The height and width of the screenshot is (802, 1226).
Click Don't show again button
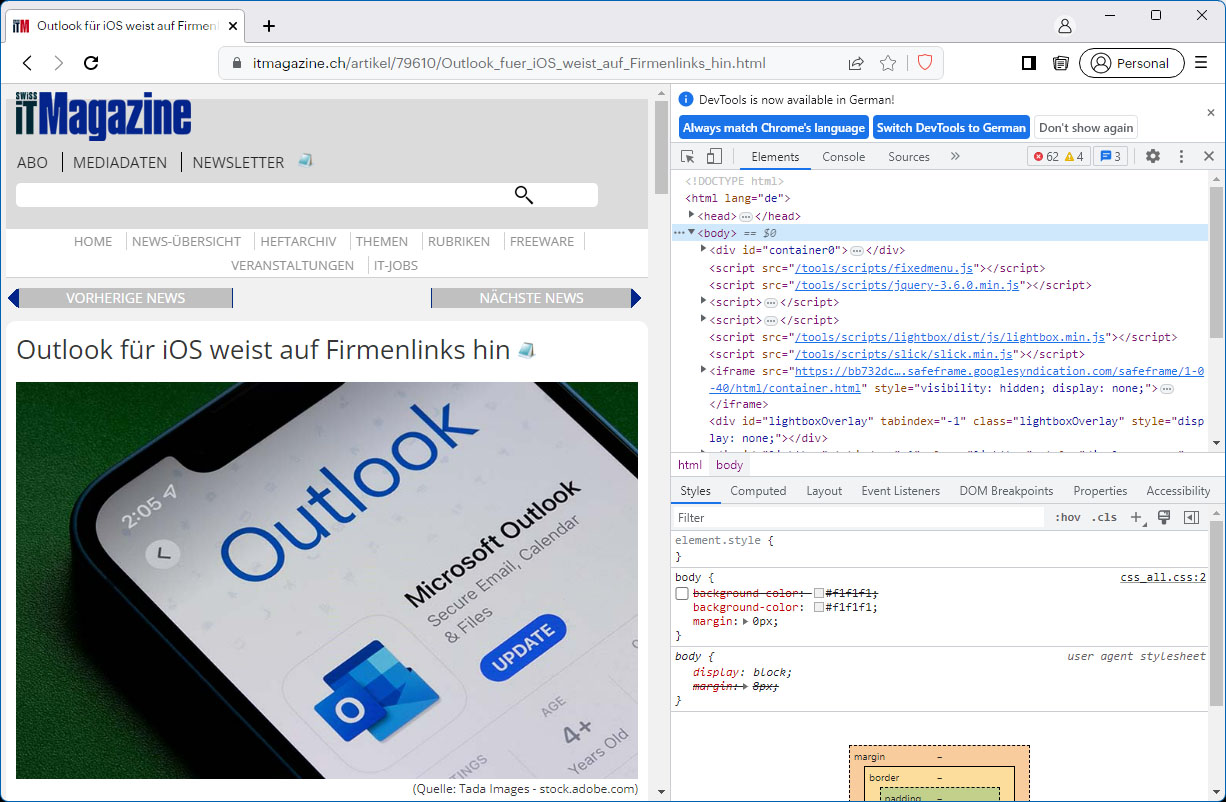click(x=1086, y=128)
